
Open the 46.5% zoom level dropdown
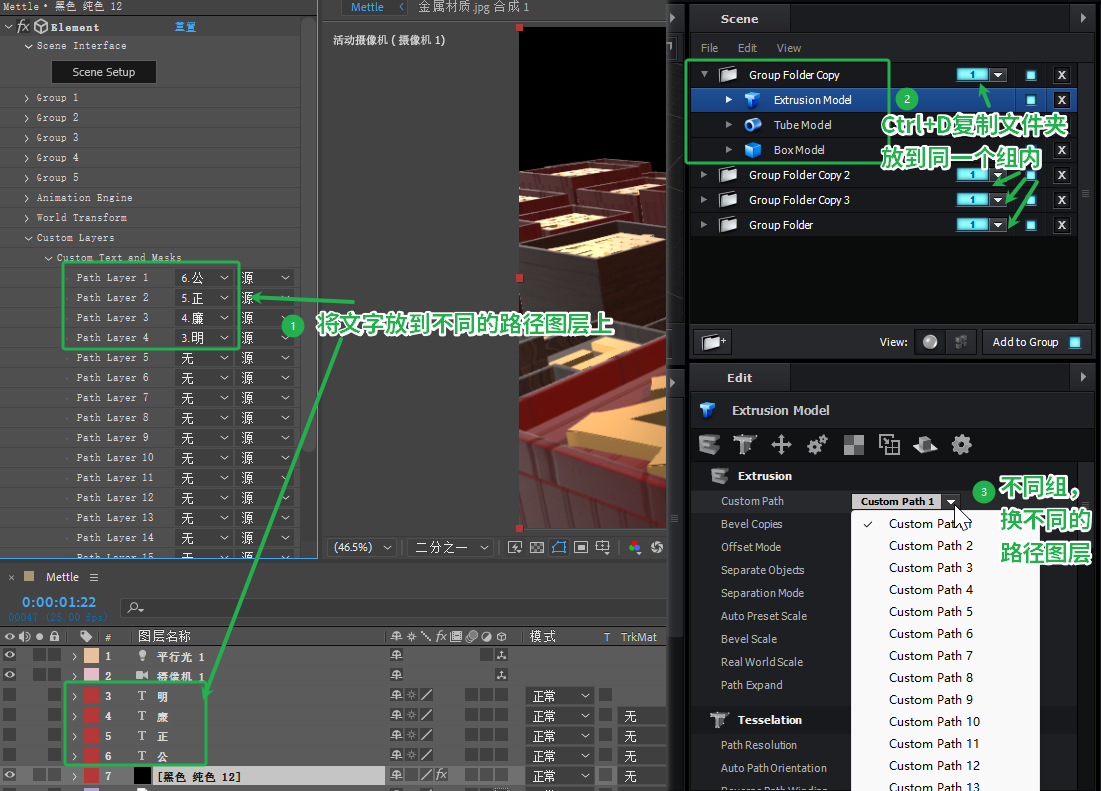(x=362, y=547)
